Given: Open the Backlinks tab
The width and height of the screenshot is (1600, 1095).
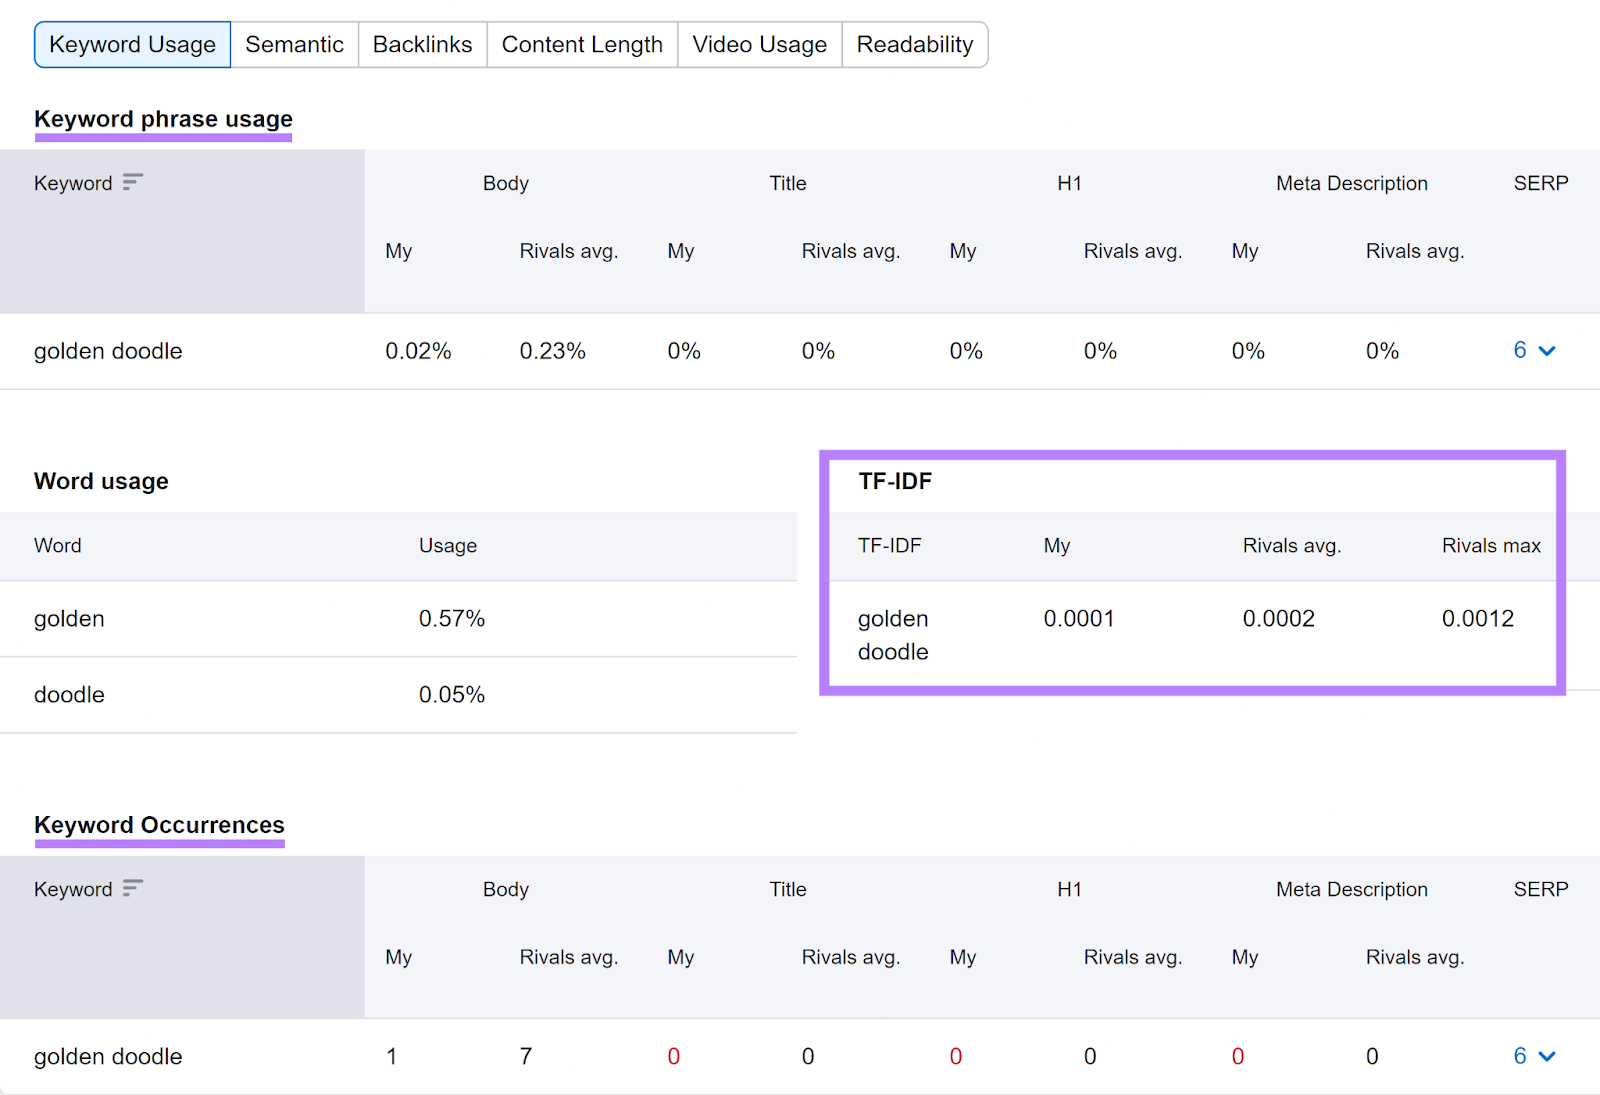Looking at the screenshot, I should pos(421,44).
